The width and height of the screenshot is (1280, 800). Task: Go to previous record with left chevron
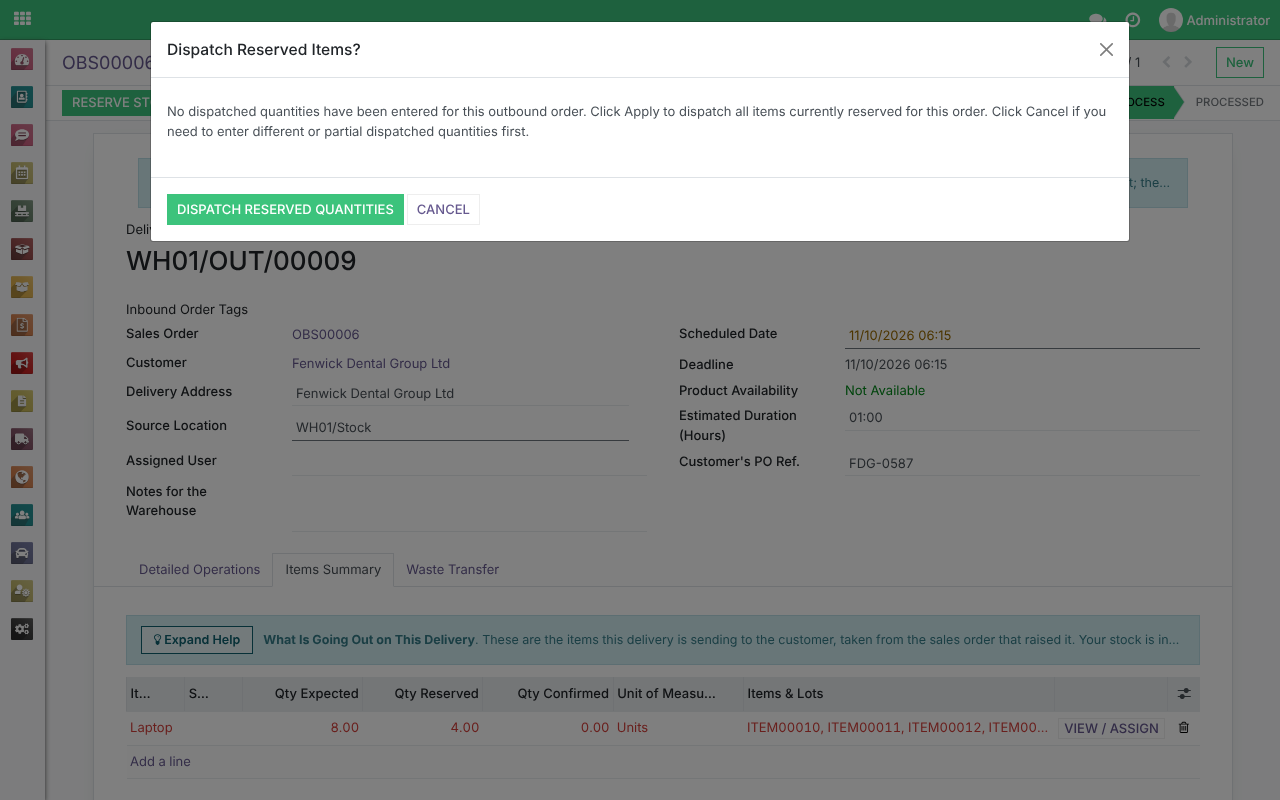(x=1167, y=62)
